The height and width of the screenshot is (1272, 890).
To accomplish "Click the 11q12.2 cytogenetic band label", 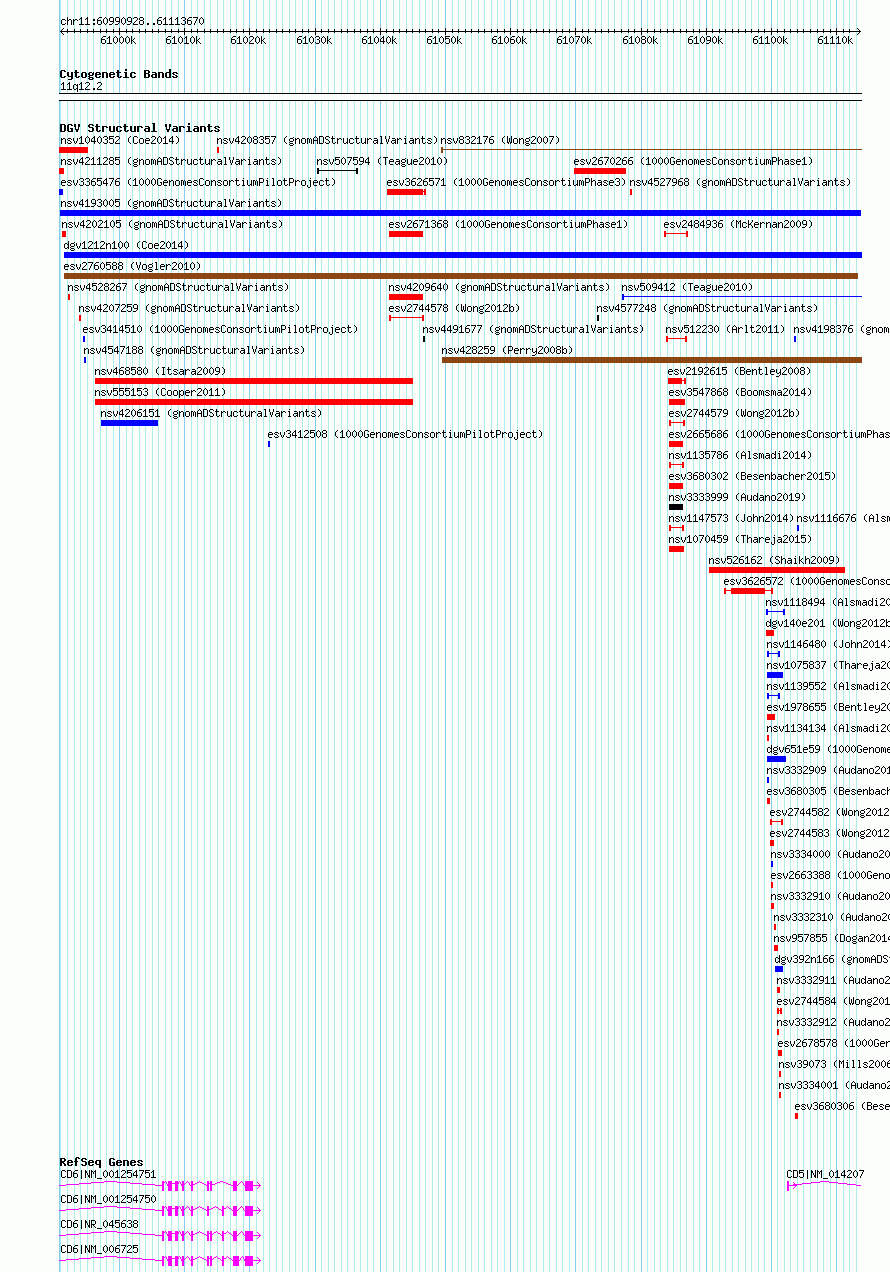I will pyautogui.click(x=81, y=87).
